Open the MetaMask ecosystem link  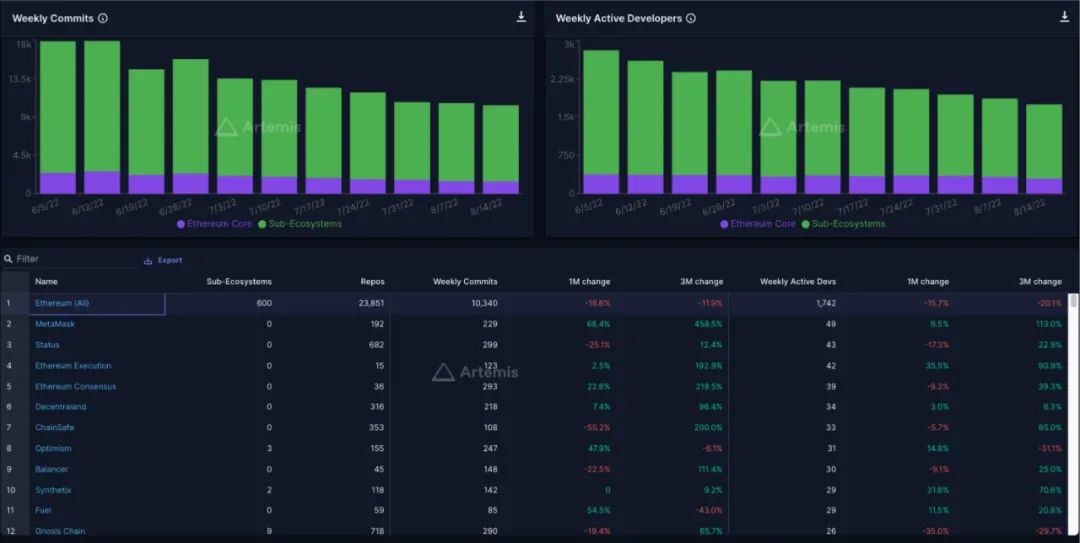point(55,324)
